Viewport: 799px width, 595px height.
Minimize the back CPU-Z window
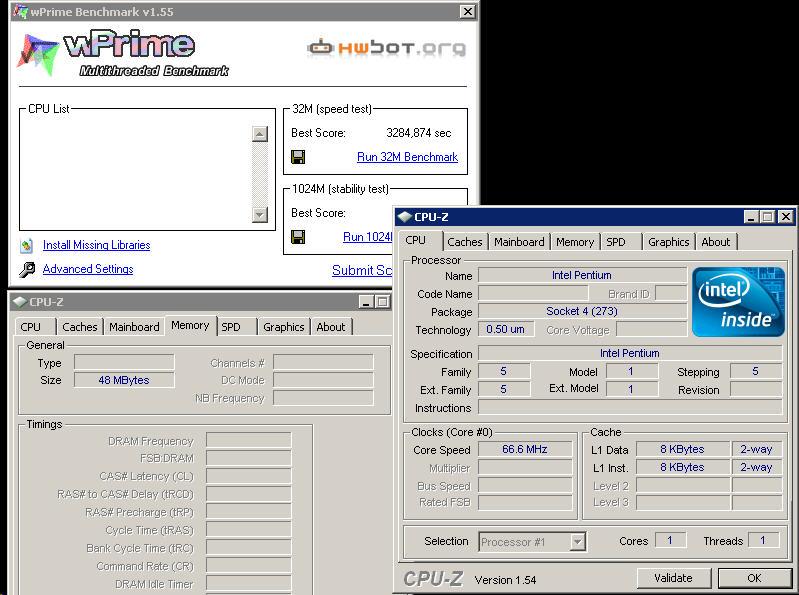coord(365,302)
